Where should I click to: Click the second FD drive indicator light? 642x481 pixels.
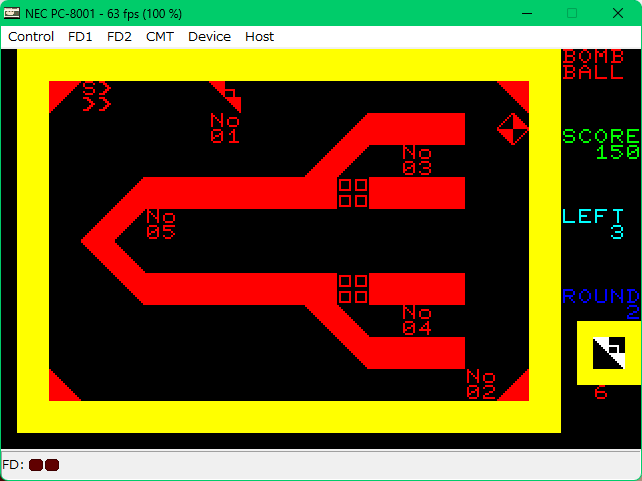52,465
